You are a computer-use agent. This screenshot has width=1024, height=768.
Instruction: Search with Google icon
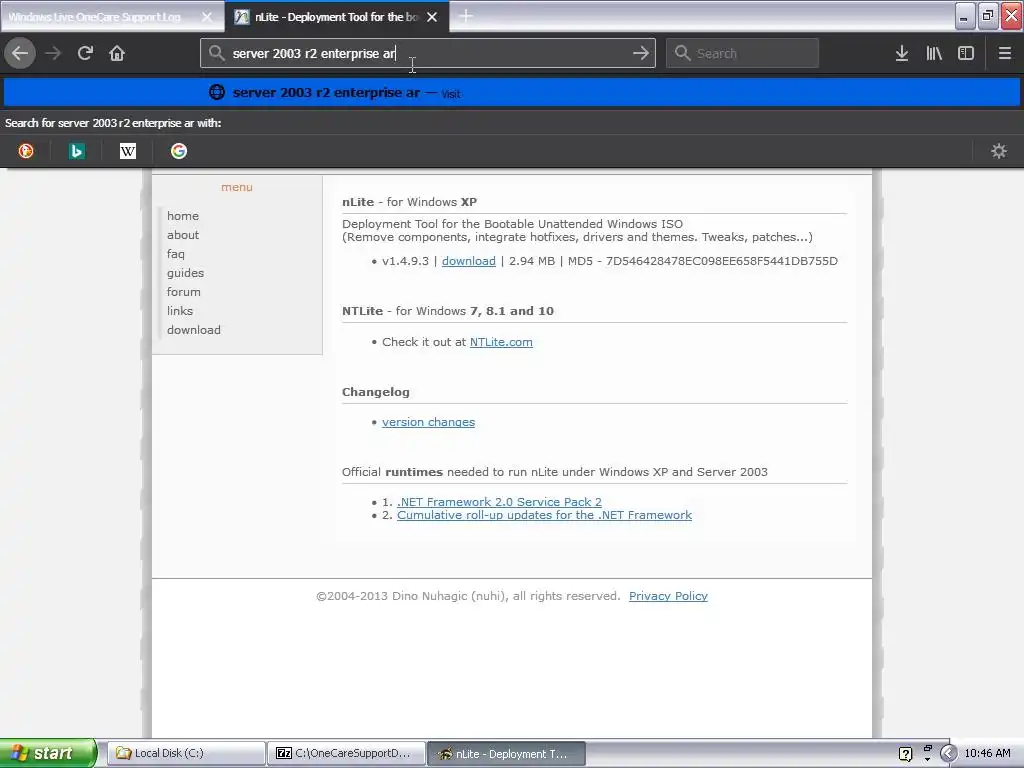point(179,151)
